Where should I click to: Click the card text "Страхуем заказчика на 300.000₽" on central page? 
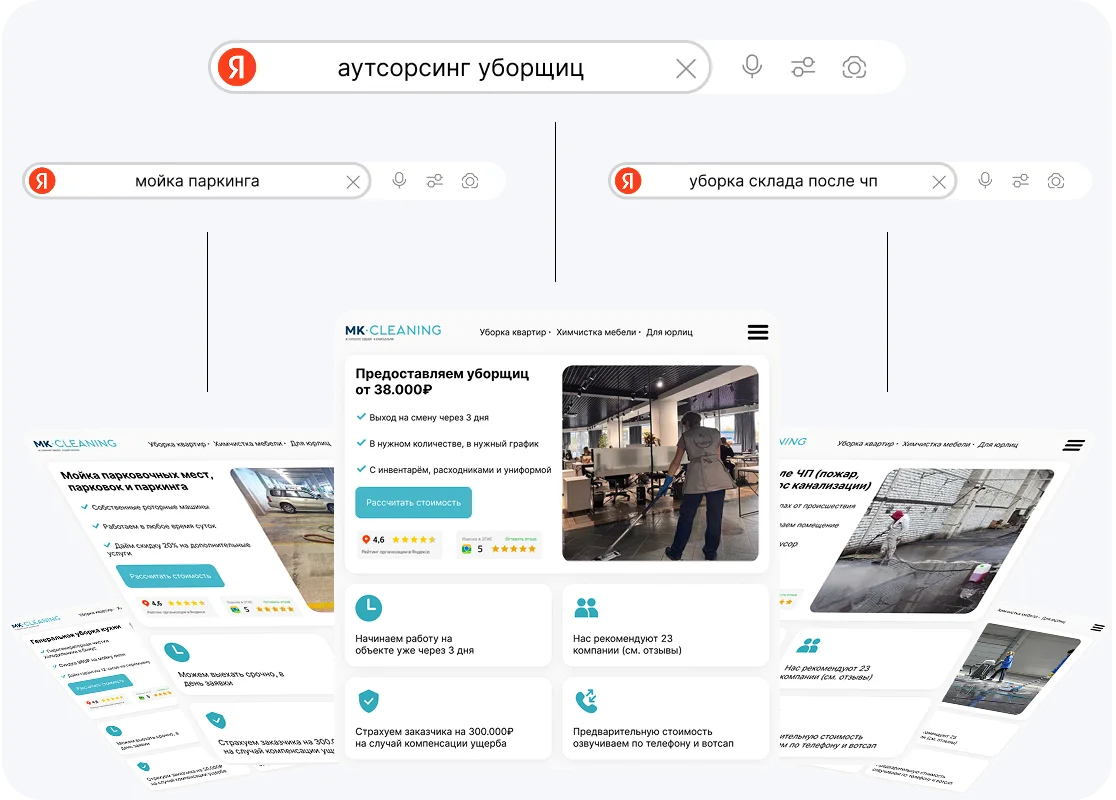click(434, 737)
